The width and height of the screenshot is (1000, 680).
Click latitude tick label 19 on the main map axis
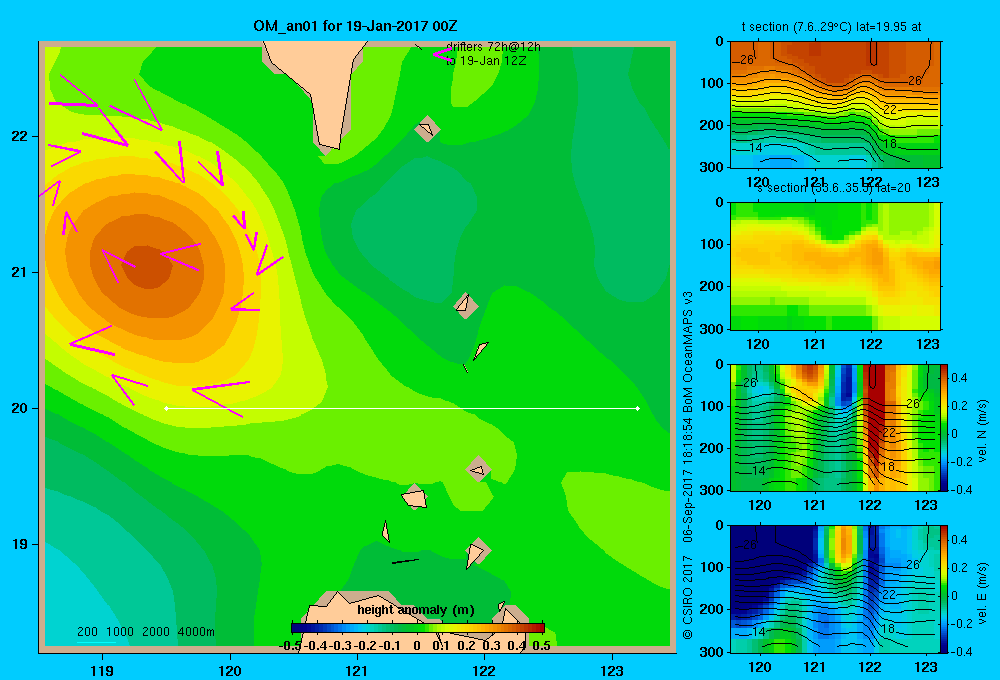pyautogui.click(x=20, y=544)
